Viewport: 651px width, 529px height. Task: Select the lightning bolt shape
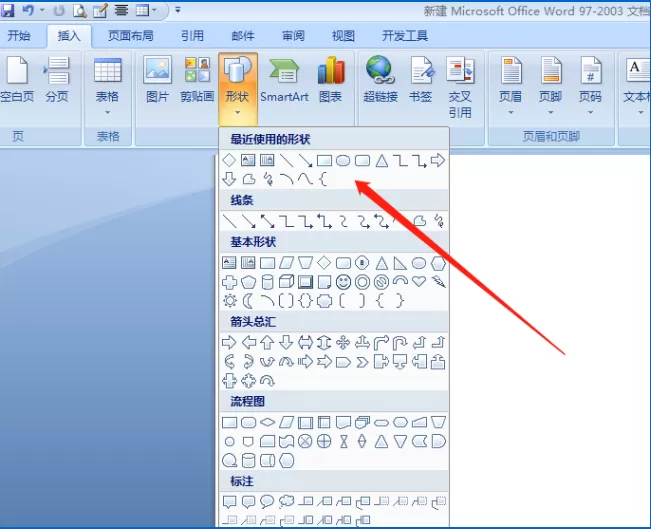438,282
